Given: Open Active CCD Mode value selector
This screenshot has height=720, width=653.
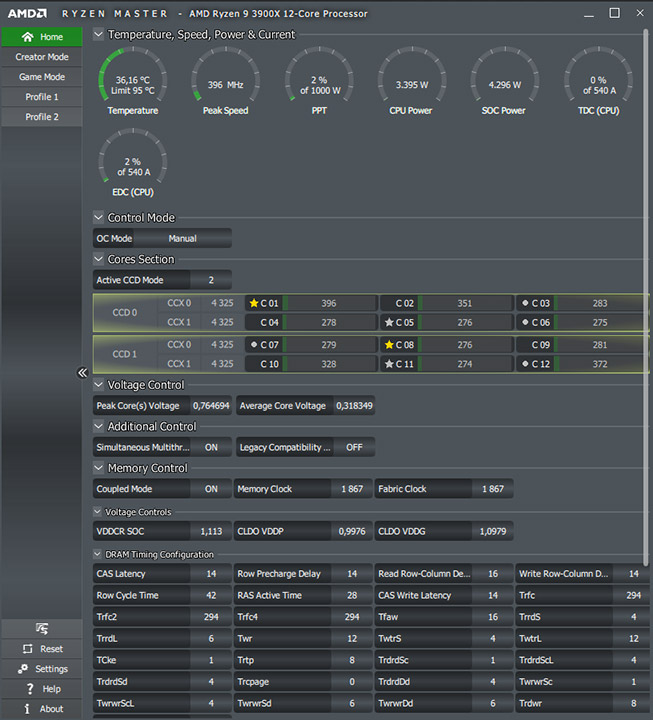Looking at the screenshot, I should [211, 280].
